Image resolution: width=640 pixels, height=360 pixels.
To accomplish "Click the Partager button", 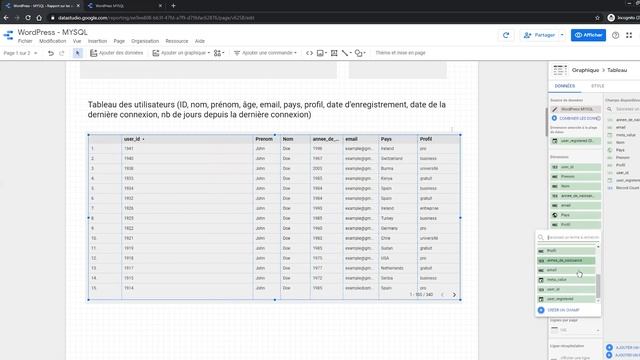I will 540,35.
